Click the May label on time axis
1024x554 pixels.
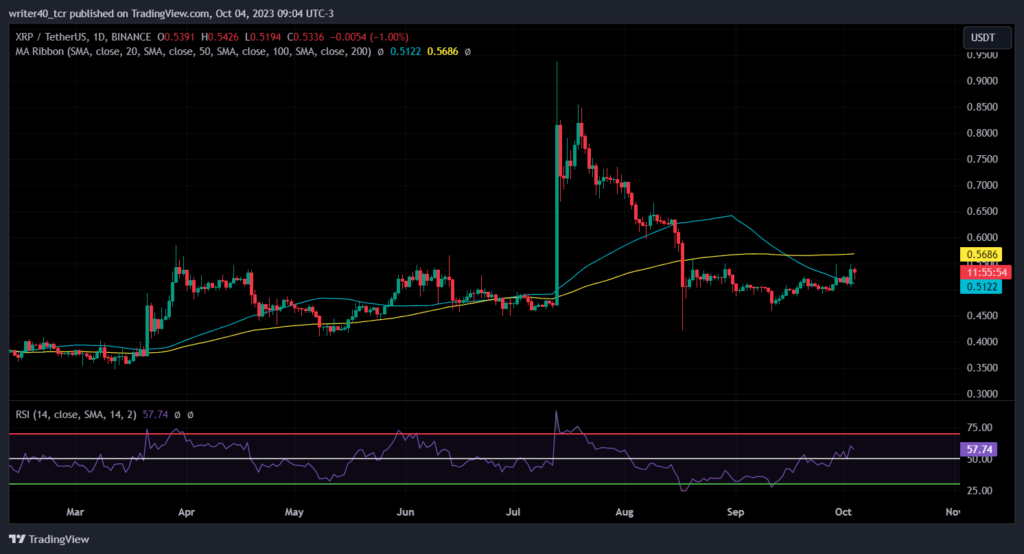(294, 512)
